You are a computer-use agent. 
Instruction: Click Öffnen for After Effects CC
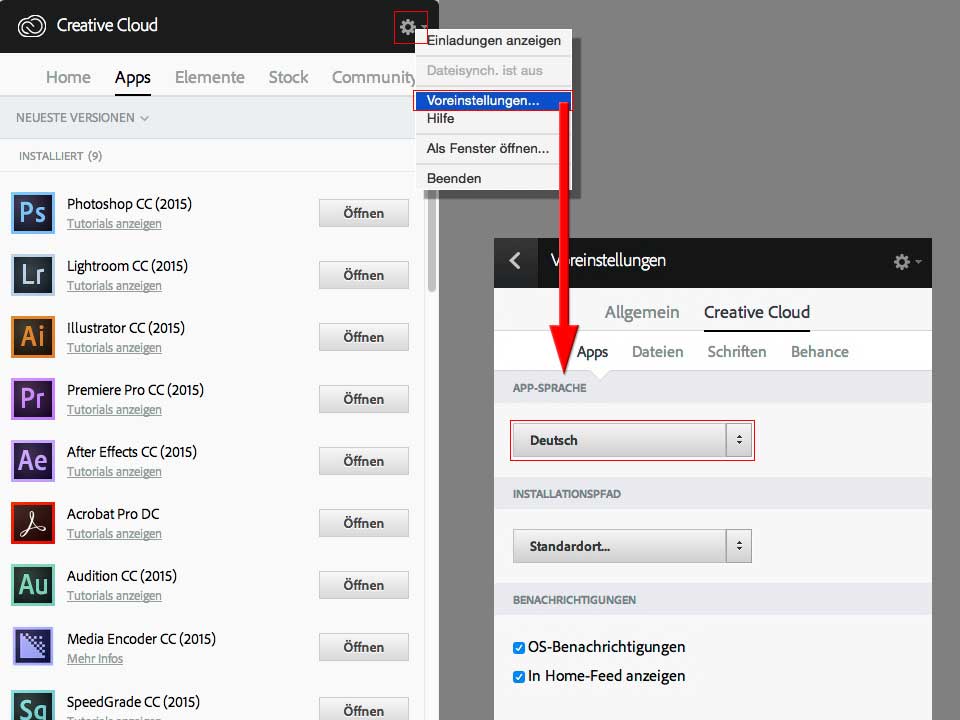pyautogui.click(x=364, y=461)
